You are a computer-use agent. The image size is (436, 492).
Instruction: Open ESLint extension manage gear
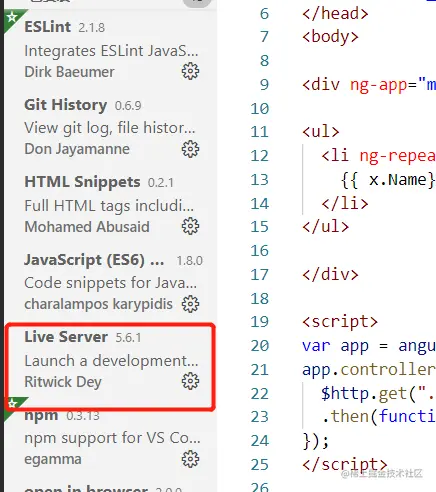point(190,71)
